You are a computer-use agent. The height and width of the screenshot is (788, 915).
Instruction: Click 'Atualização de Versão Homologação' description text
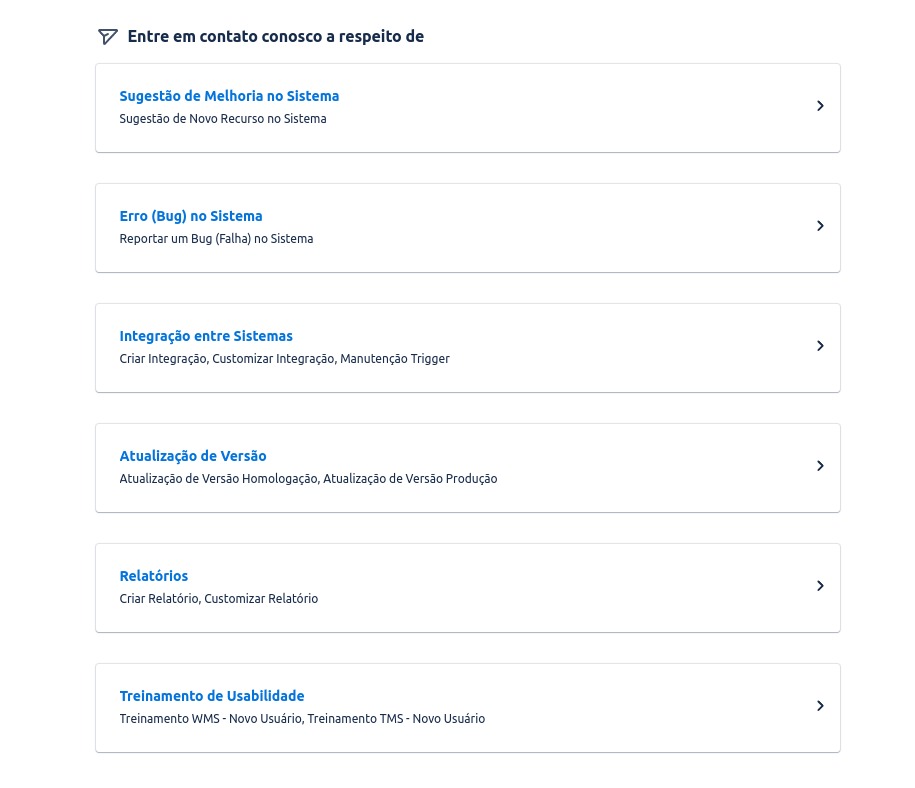pos(308,479)
